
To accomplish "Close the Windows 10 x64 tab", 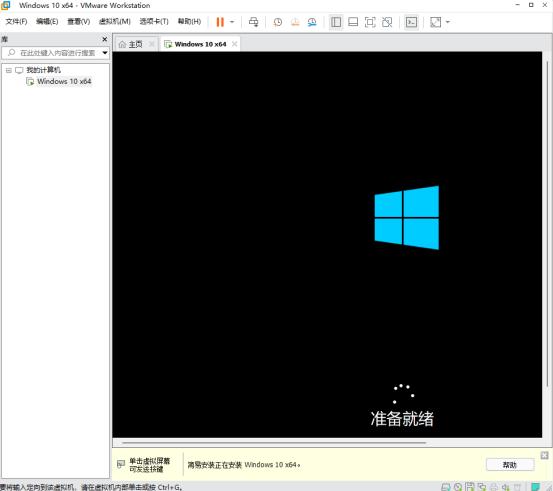I will pos(235,44).
